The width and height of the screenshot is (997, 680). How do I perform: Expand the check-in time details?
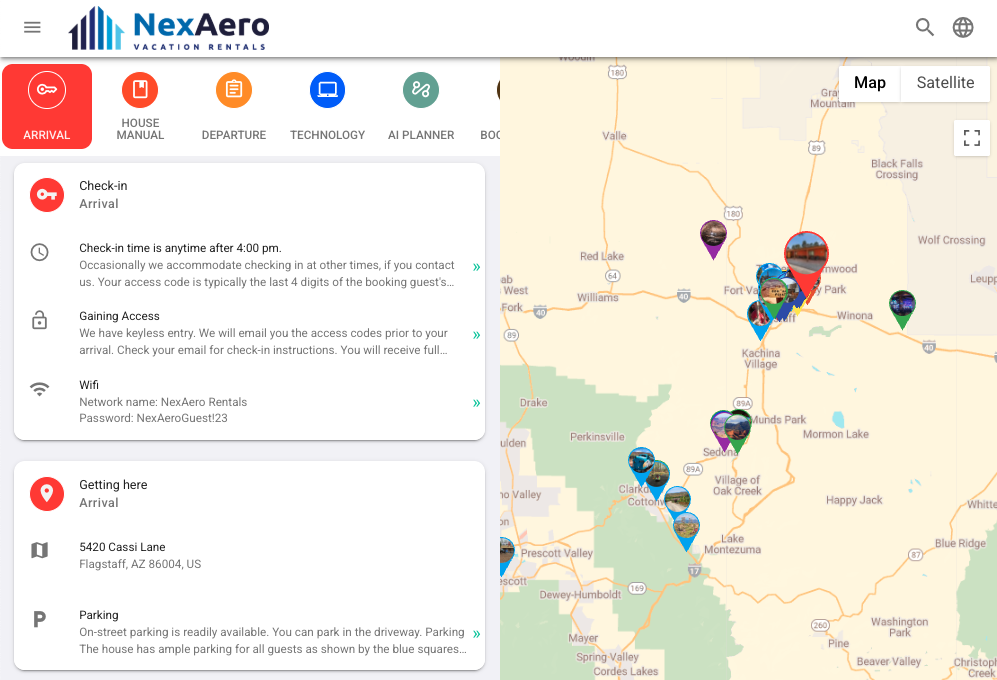(x=476, y=267)
